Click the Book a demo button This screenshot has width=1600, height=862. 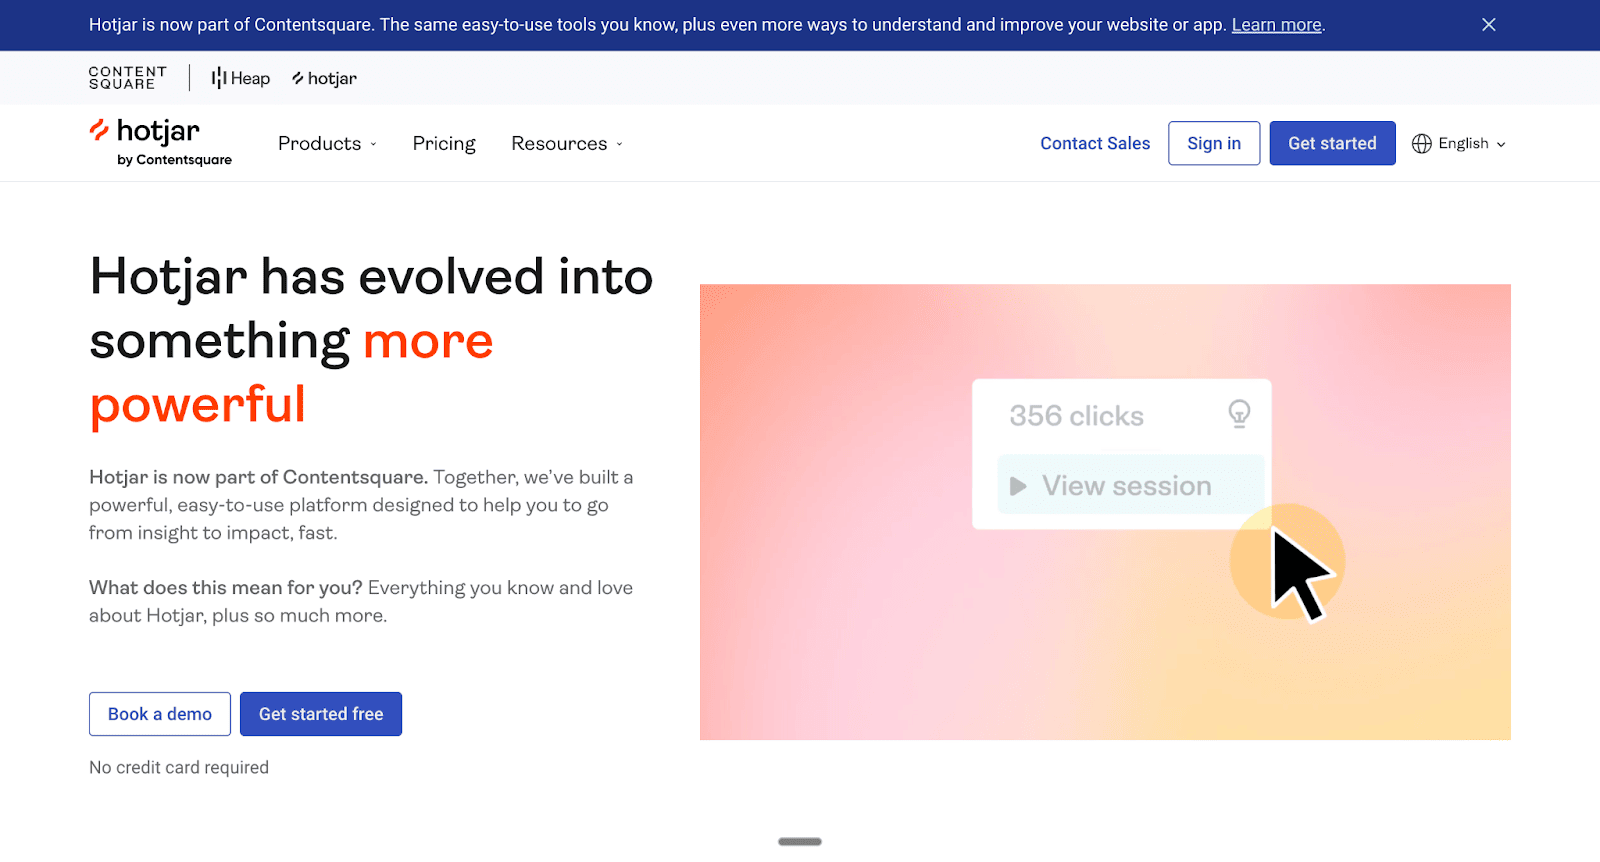[x=160, y=714]
